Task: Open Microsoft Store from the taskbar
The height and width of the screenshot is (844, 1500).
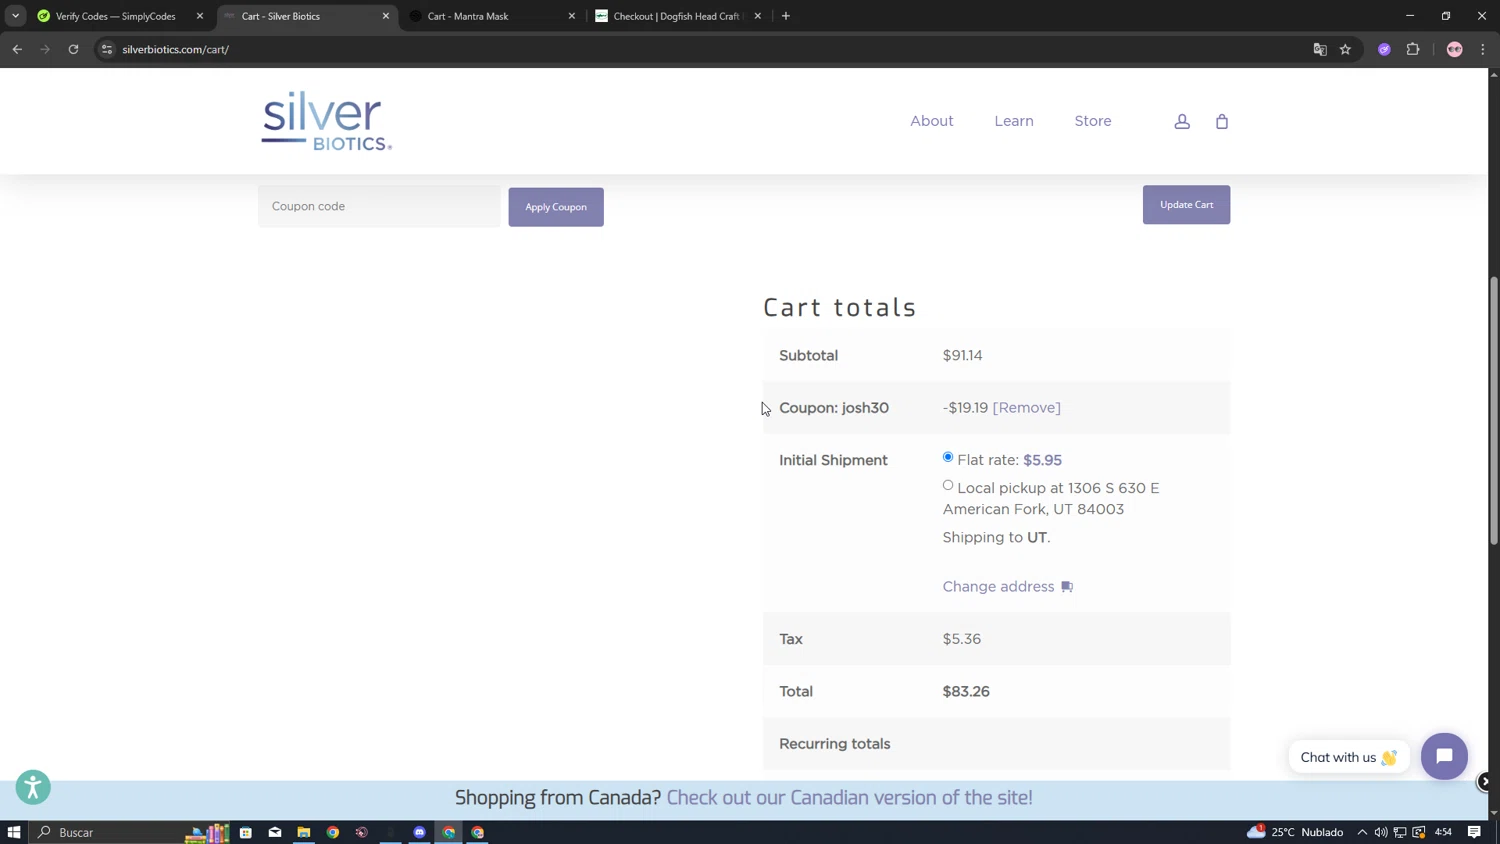Action: click(x=246, y=832)
